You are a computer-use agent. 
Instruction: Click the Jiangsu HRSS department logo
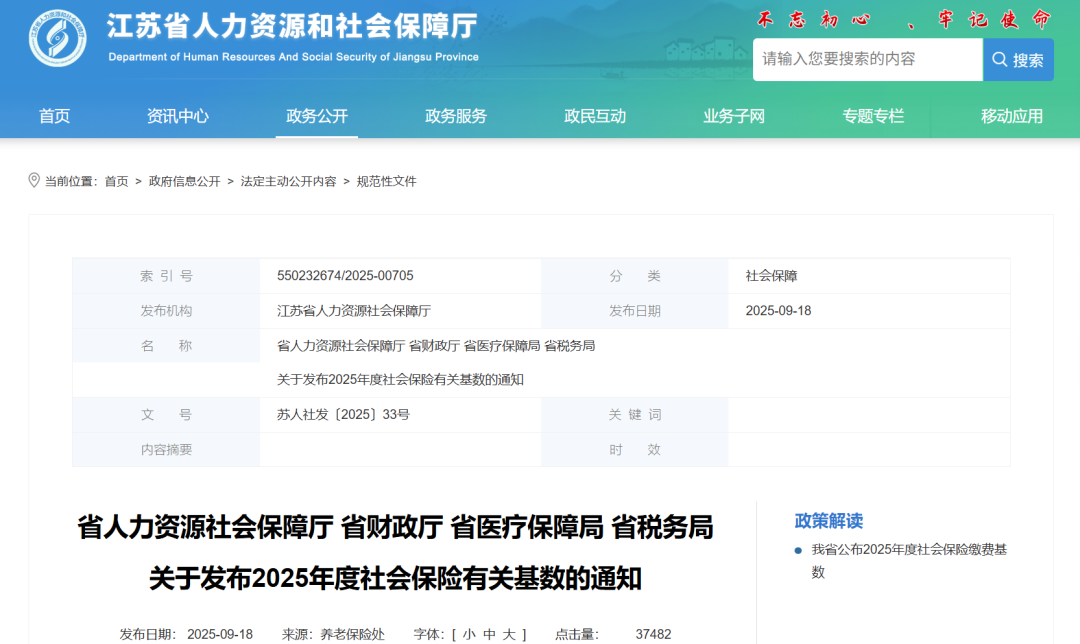[57, 38]
